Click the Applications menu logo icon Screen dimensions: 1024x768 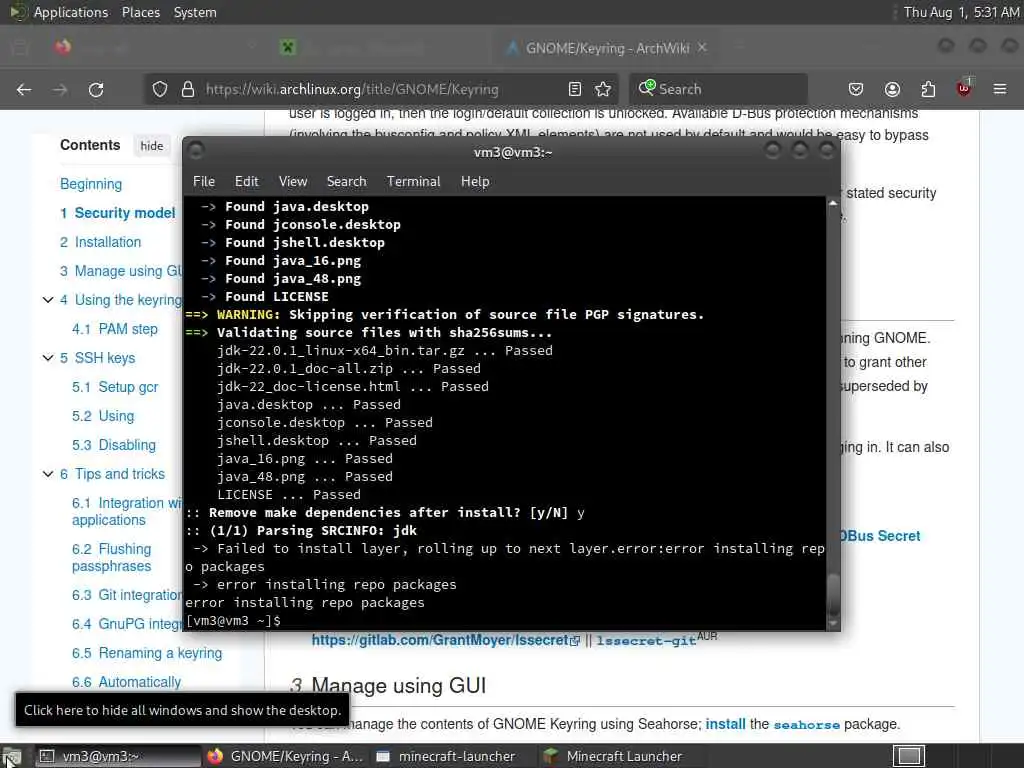[17, 12]
